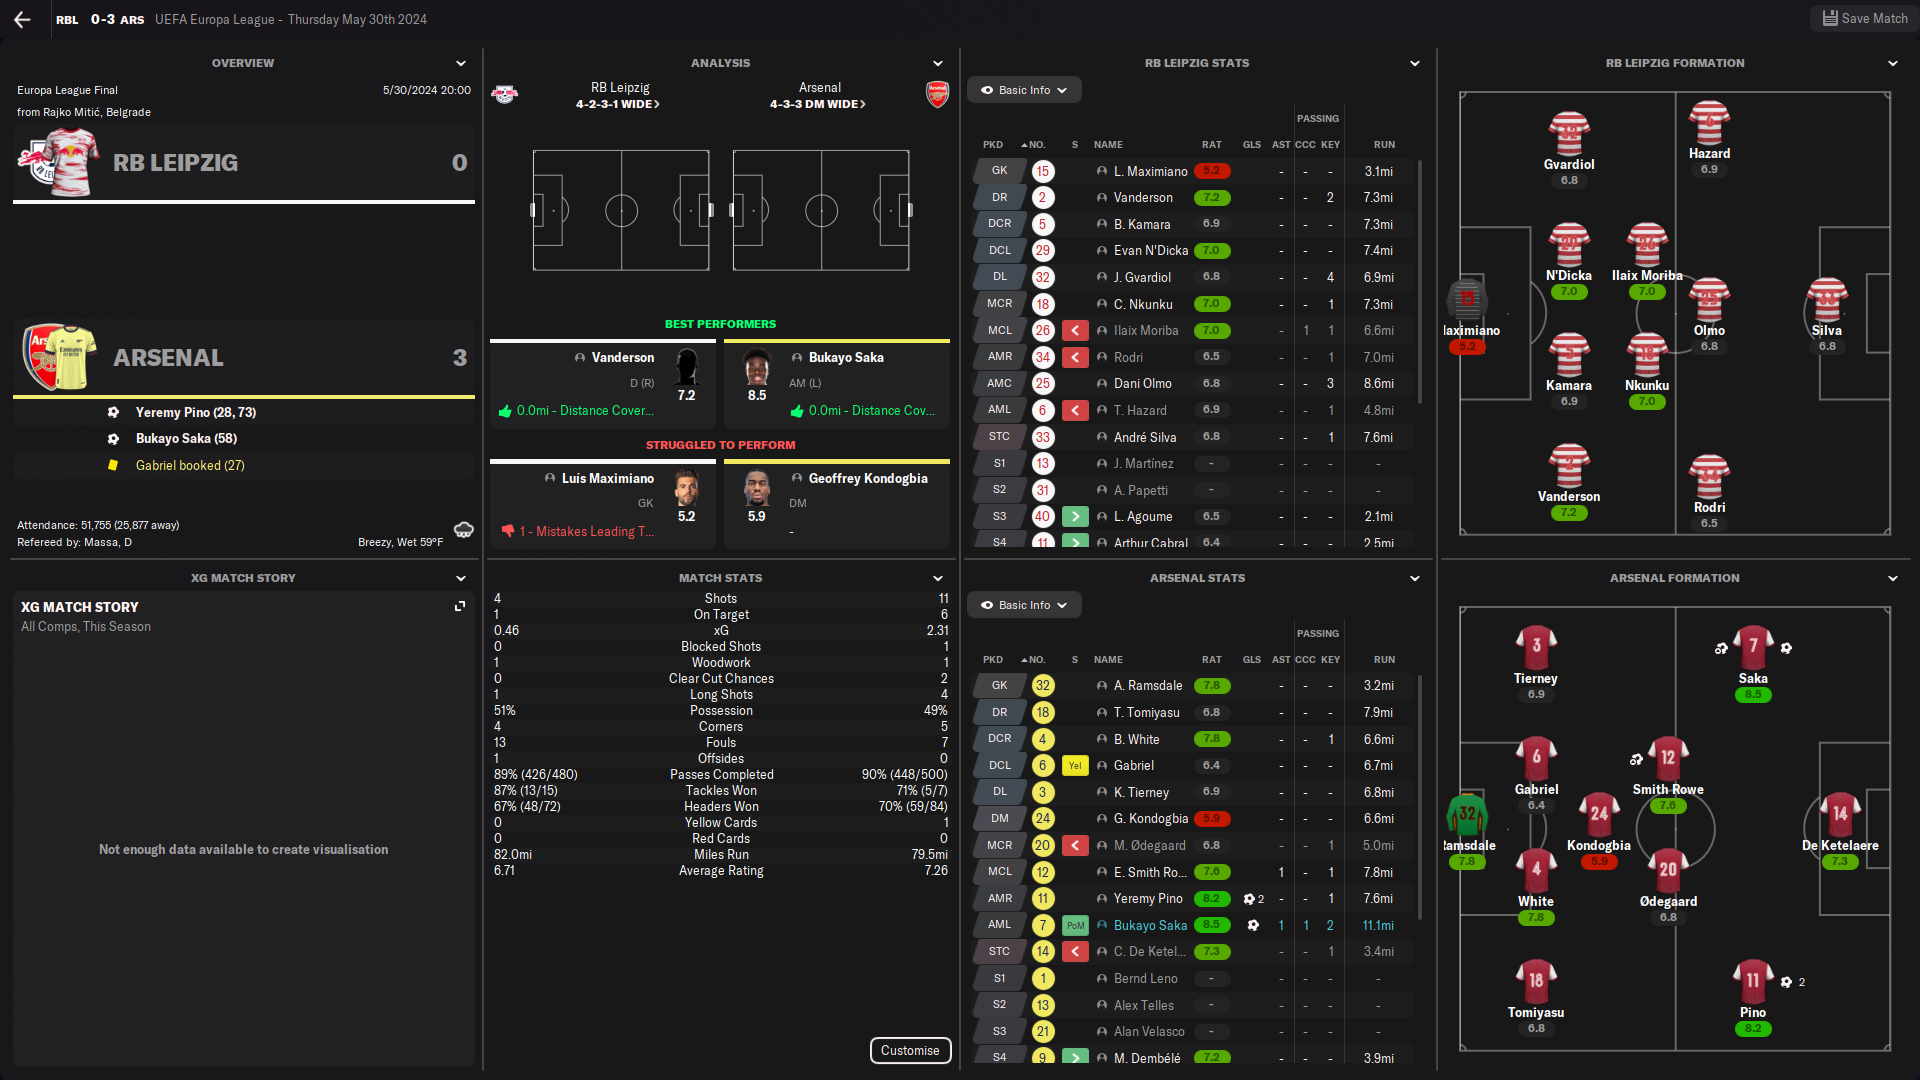Open Bukayo Saka best performer card
The height and width of the screenshot is (1080, 1920).
click(x=837, y=385)
